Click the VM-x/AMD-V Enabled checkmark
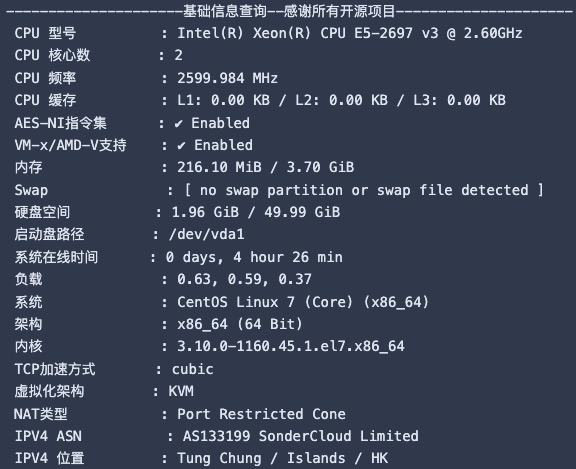576x469 pixels. [x=181, y=146]
